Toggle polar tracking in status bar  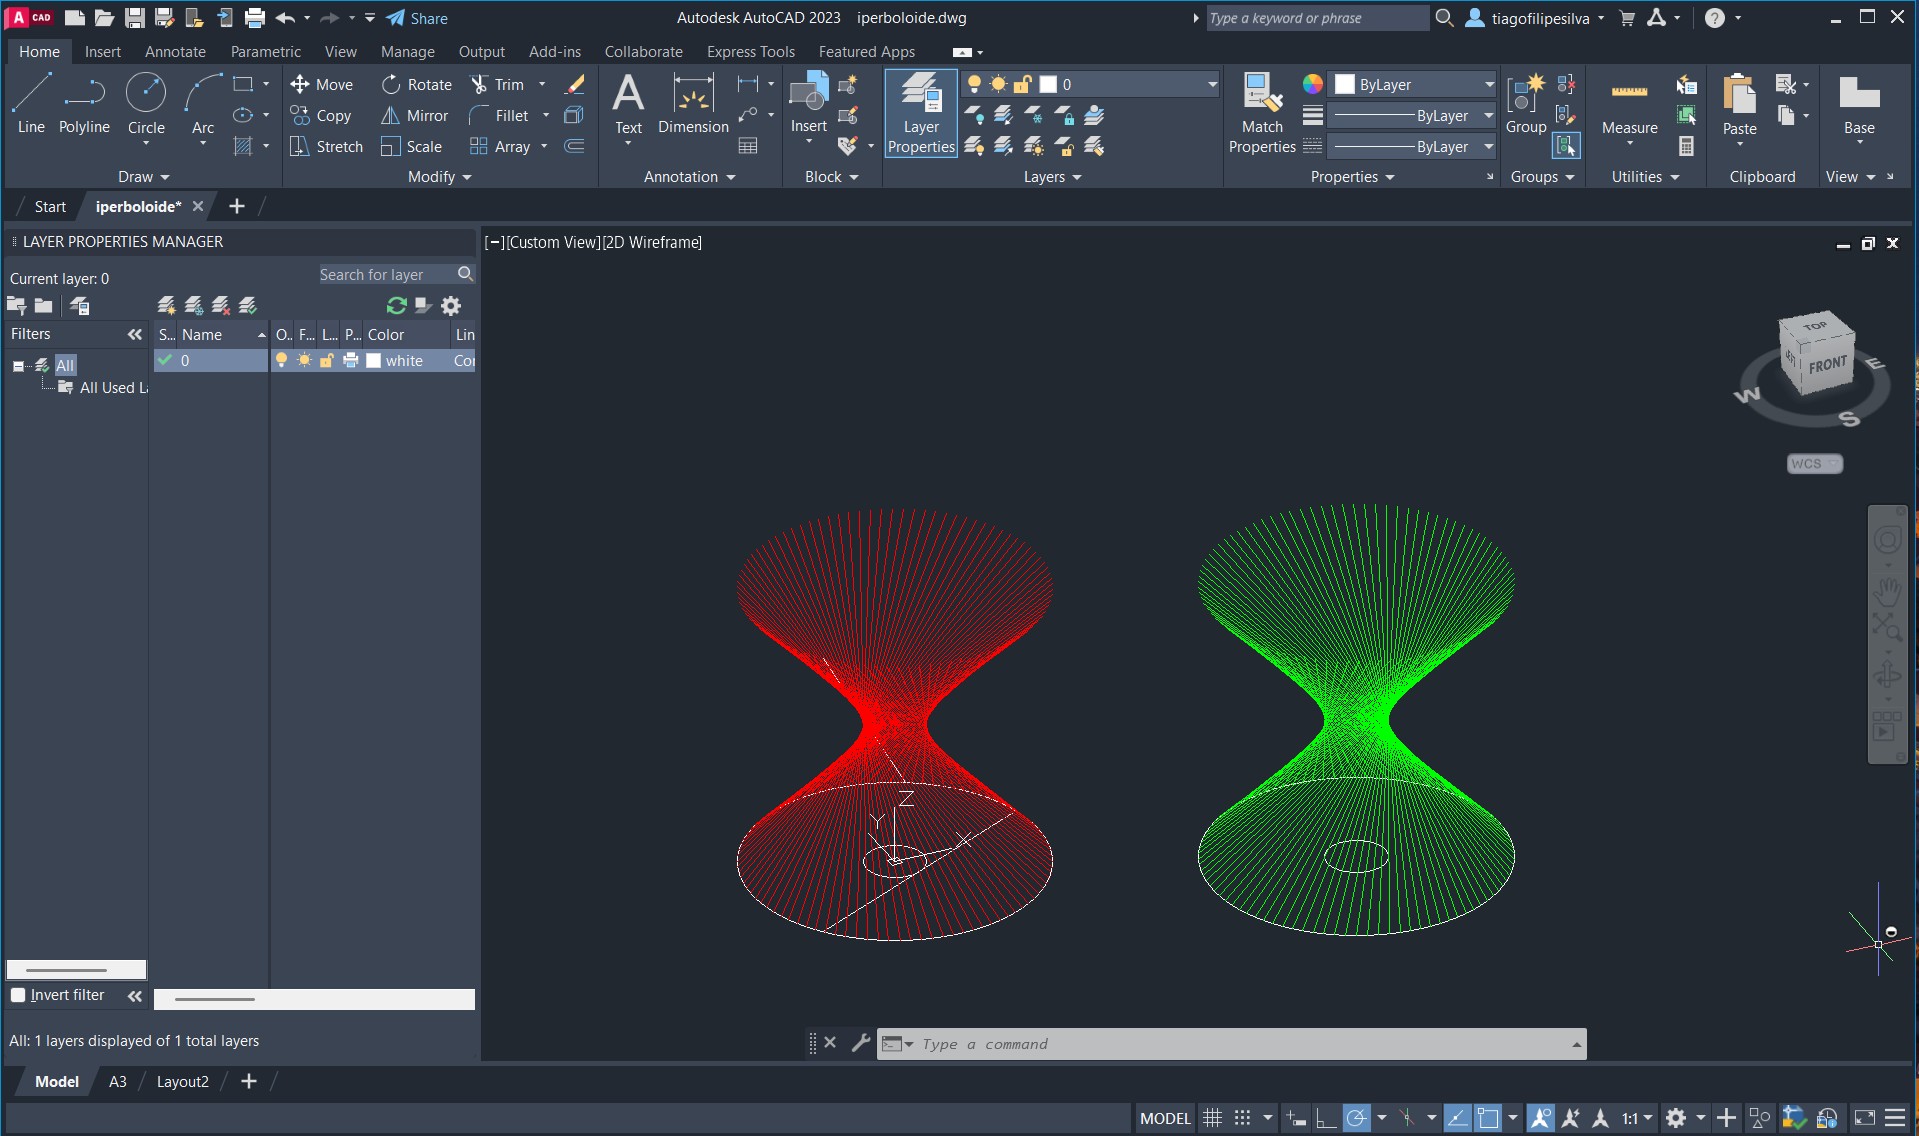coord(1356,1118)
